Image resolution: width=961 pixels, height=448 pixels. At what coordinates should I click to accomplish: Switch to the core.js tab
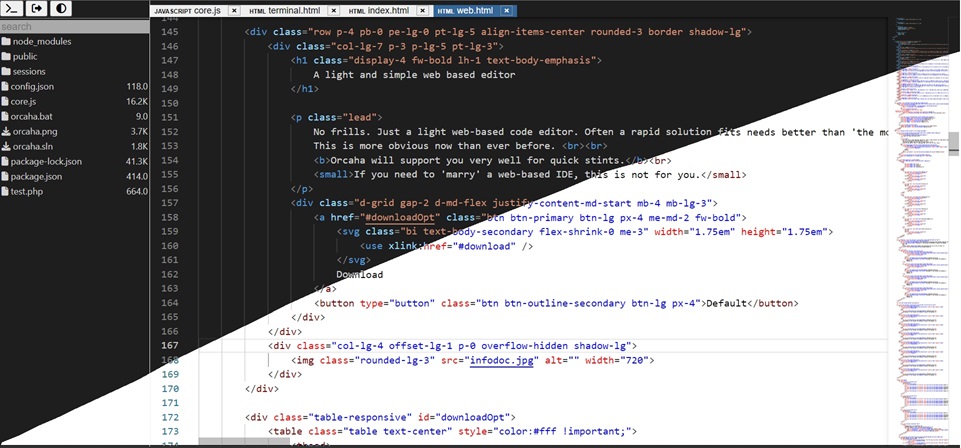[x=189, y=10]
